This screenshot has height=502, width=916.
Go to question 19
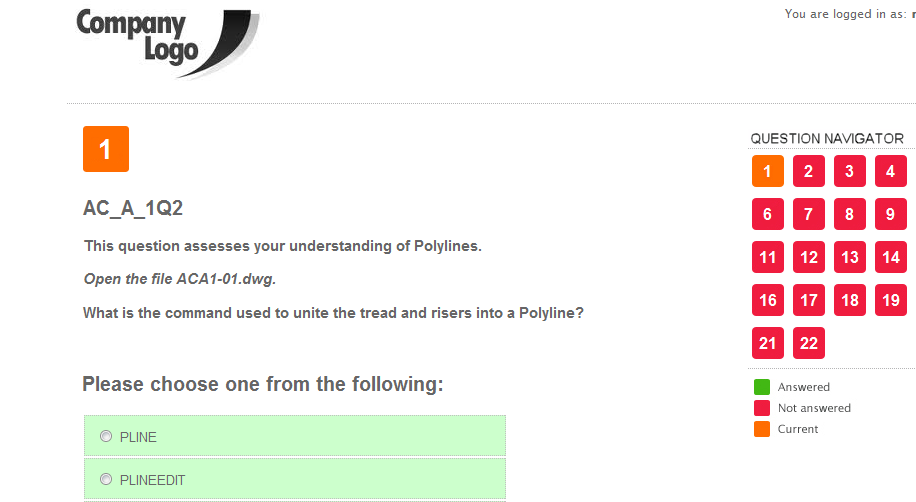tap(890, 300)
